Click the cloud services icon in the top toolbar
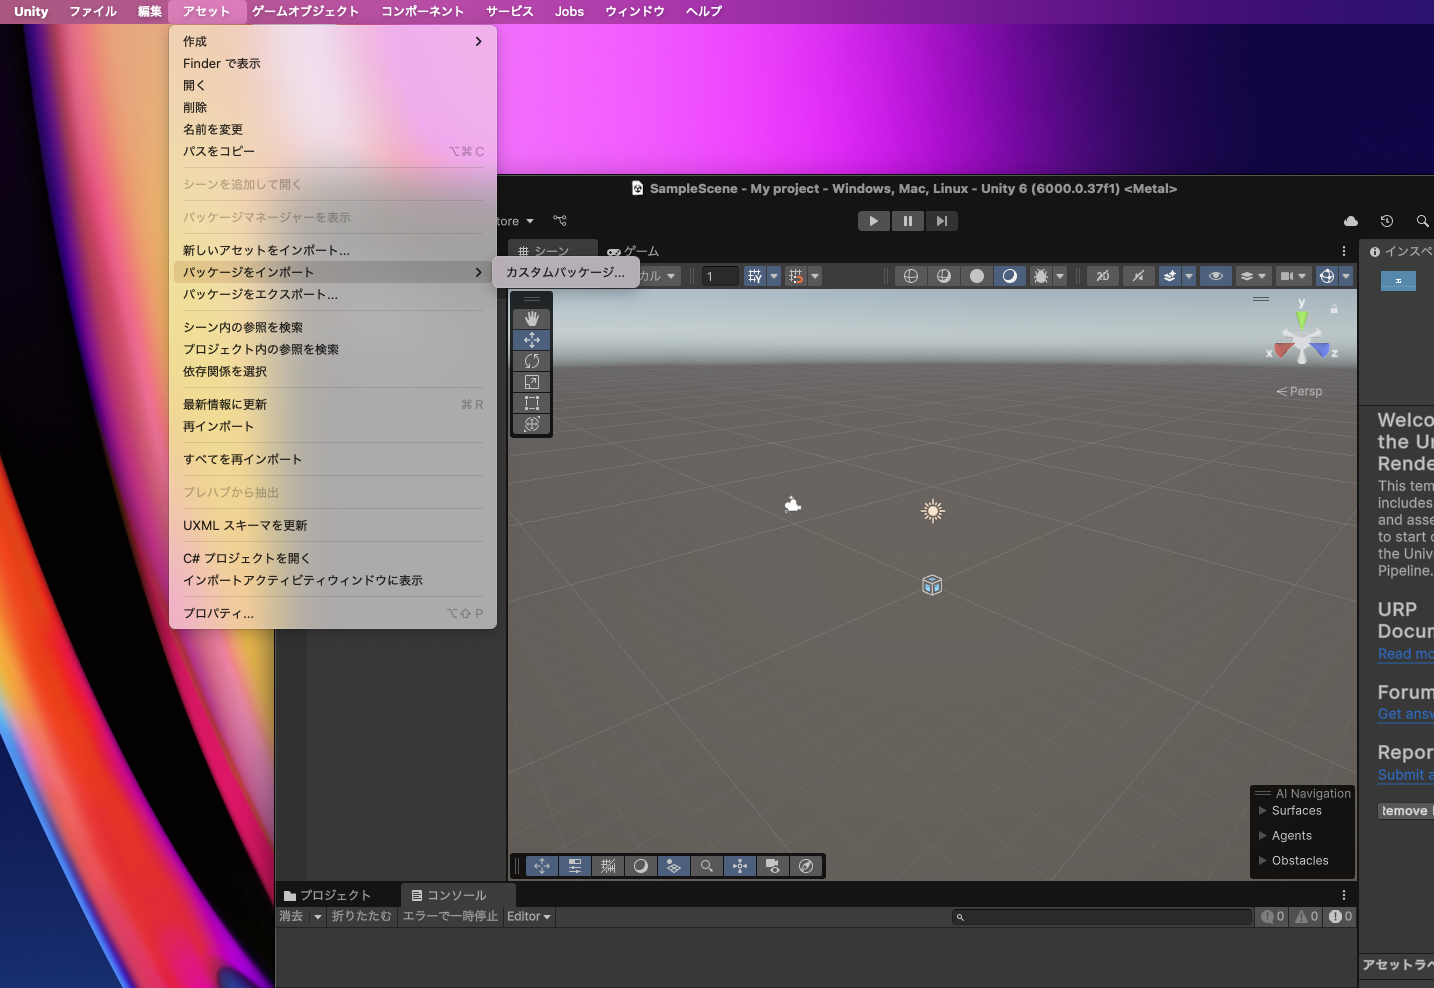The image size is (1434, 988). tap(1350, 221)
